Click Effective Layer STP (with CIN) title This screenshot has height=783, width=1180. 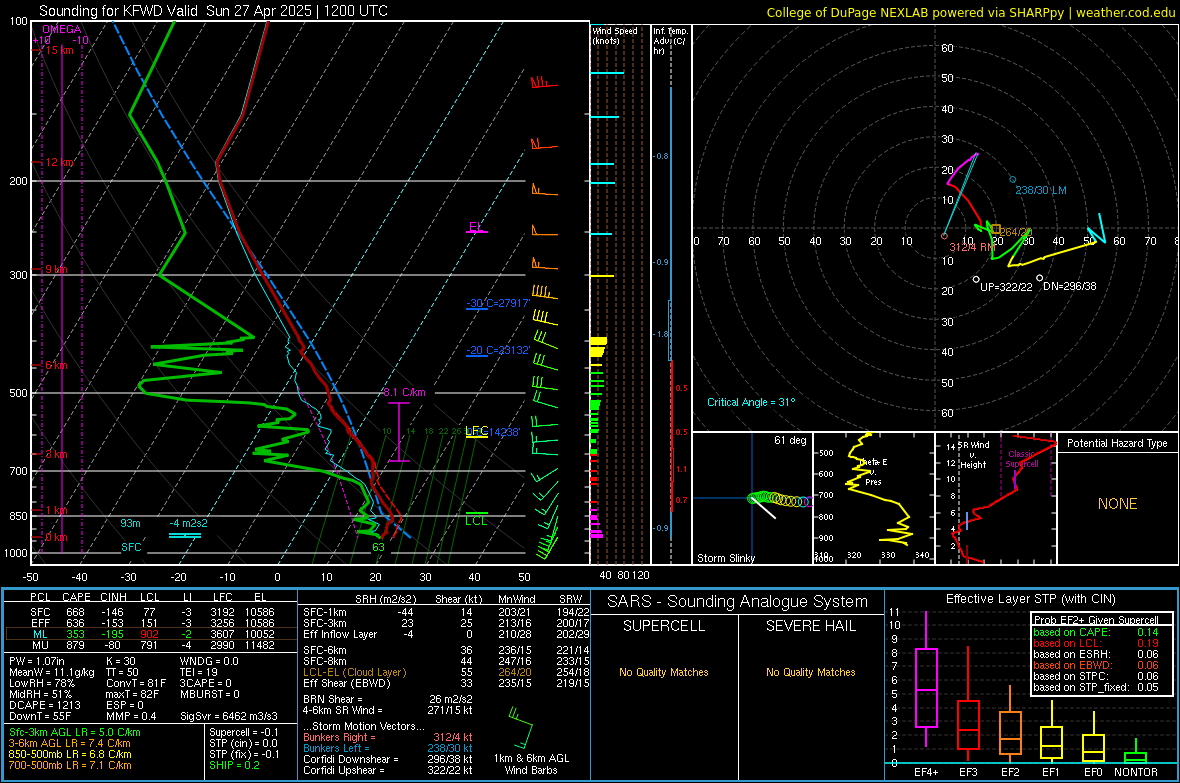1030,599
